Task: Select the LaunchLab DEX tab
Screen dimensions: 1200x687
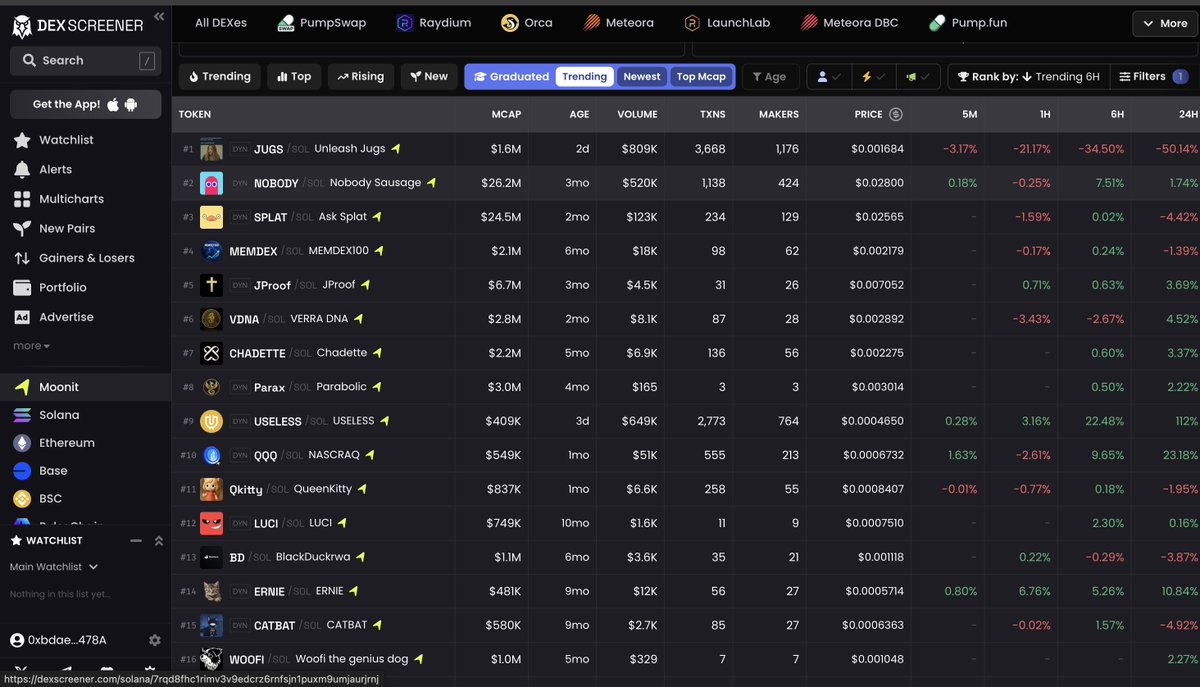Action: click(x=727, y=23)
